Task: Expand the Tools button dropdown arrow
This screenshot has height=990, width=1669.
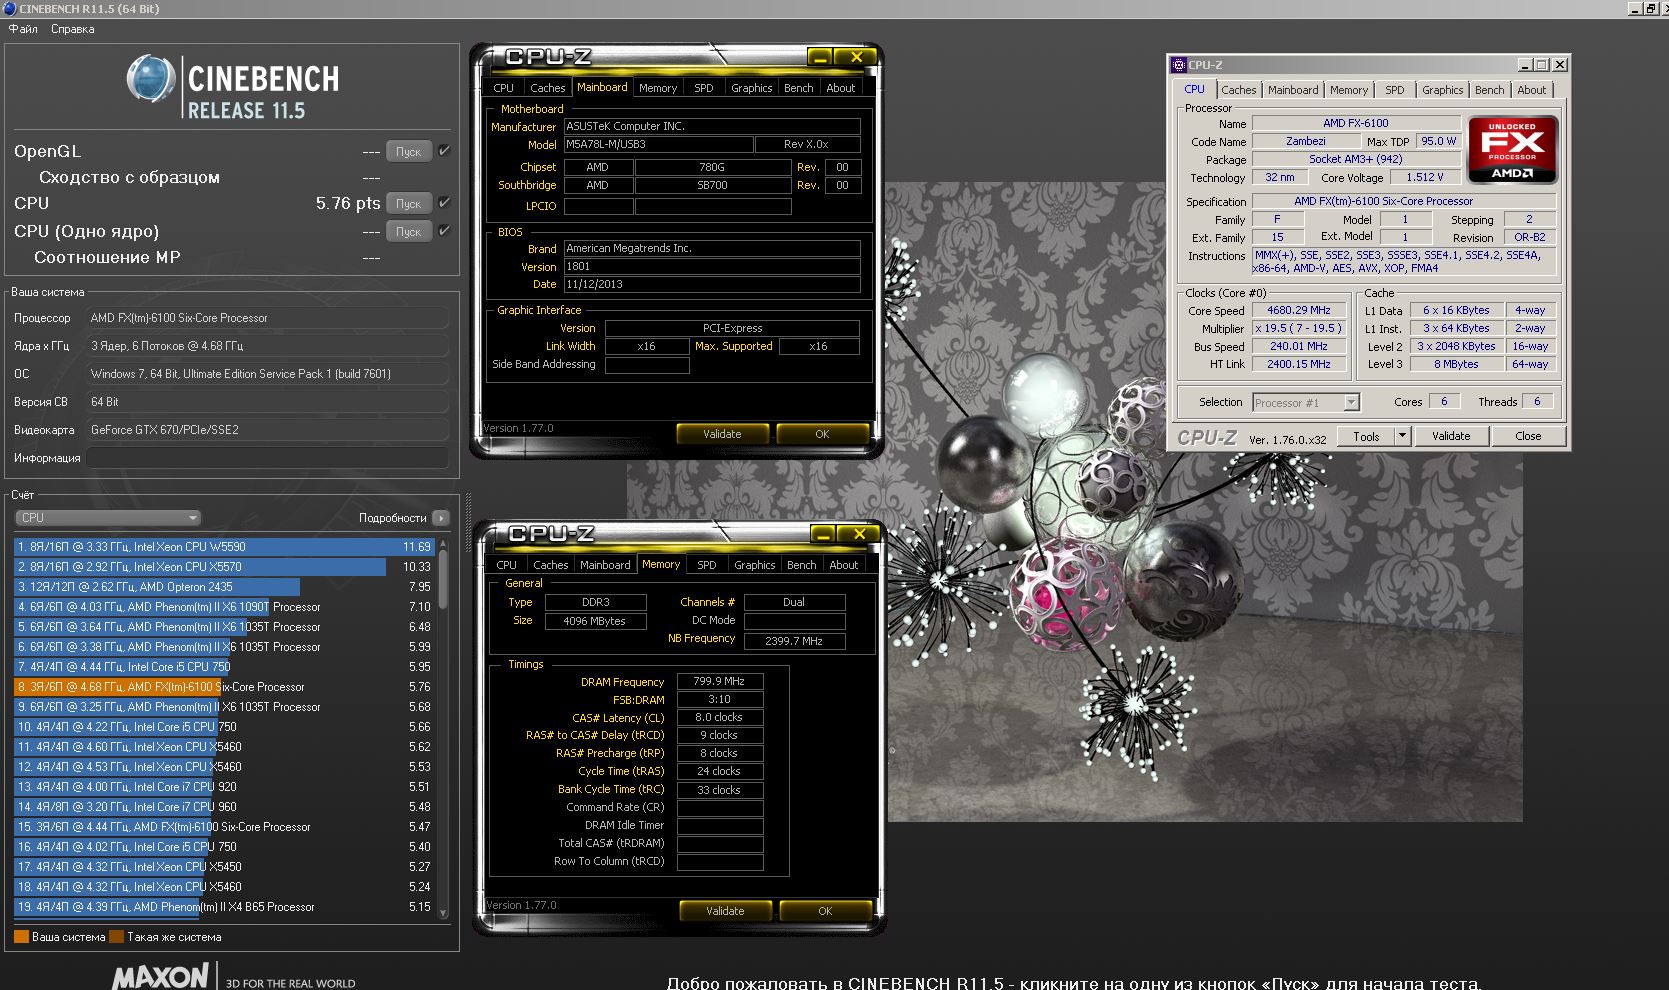Action: coord(1402,436)
